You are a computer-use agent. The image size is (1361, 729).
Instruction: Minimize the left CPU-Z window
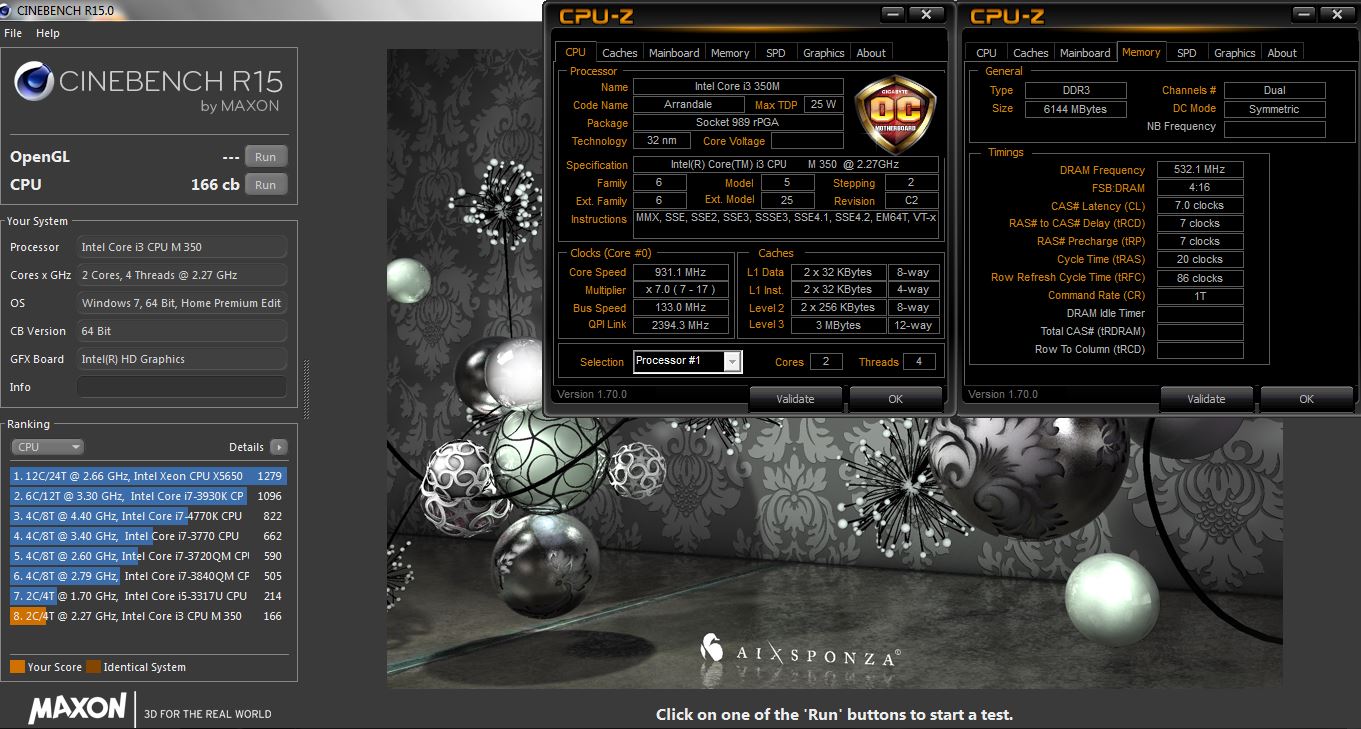(894, 14)
